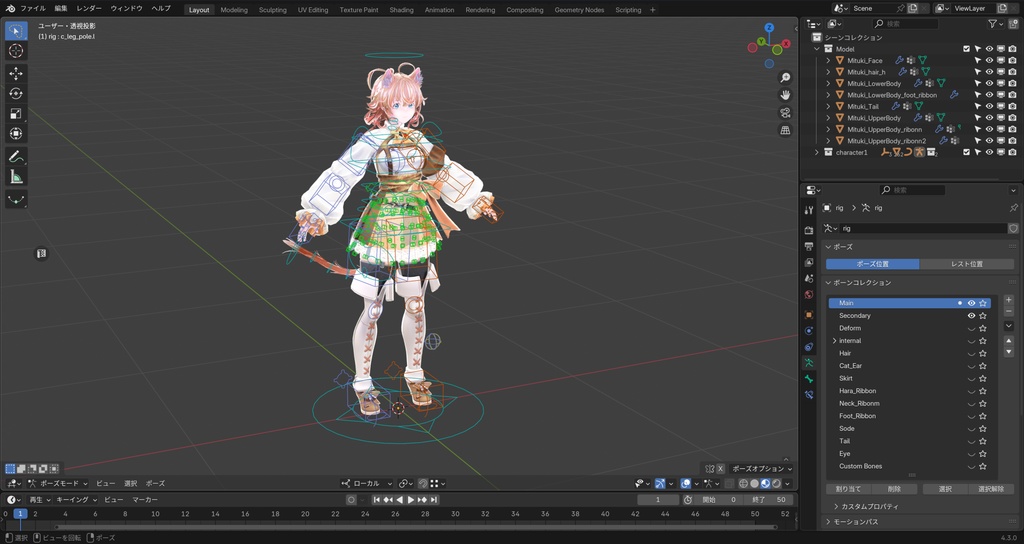Open Scene properties tab icon

(809, 279)
